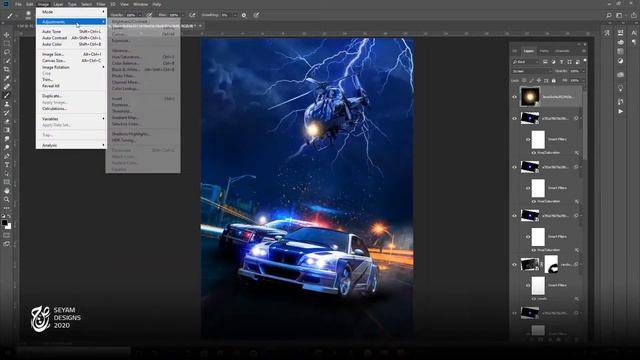Select the Dodge tool
Screen dimensions: 640x360
coord(7,147)
